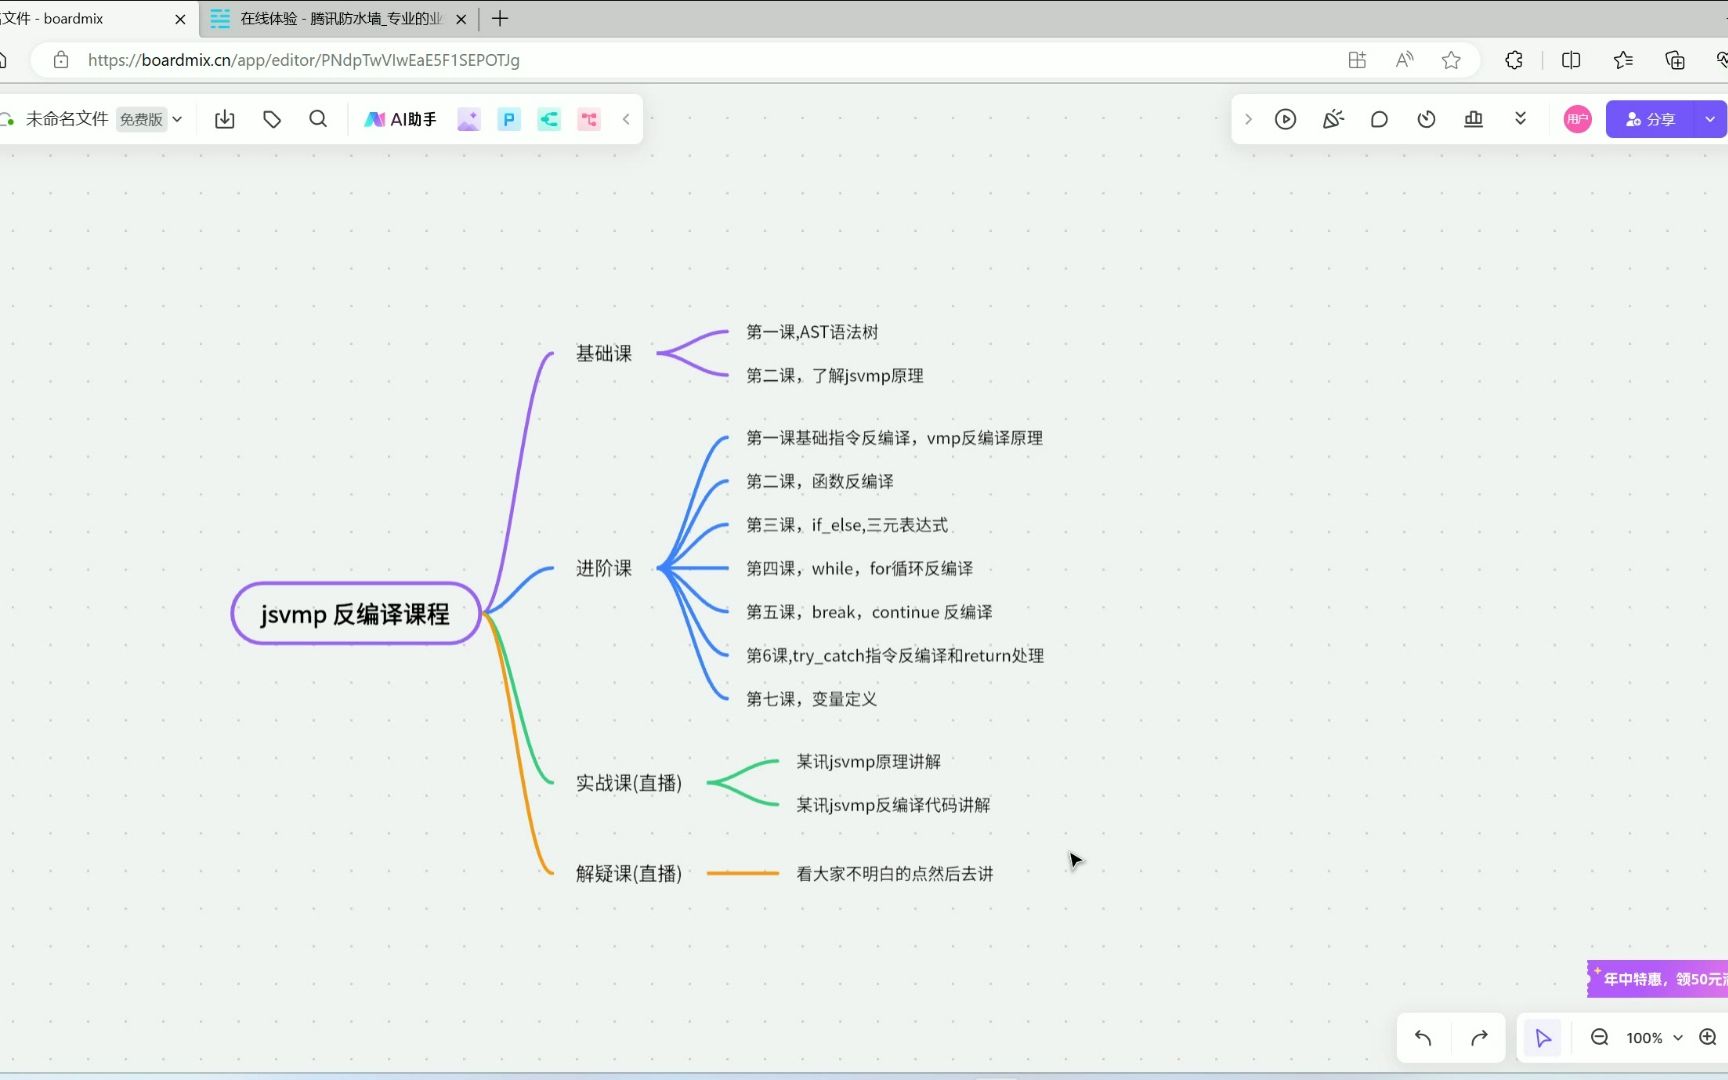The height and width of the screenshot is (1080, 1728).
Task: Click the browser address bar URL
Action: [x=304, y=60]
